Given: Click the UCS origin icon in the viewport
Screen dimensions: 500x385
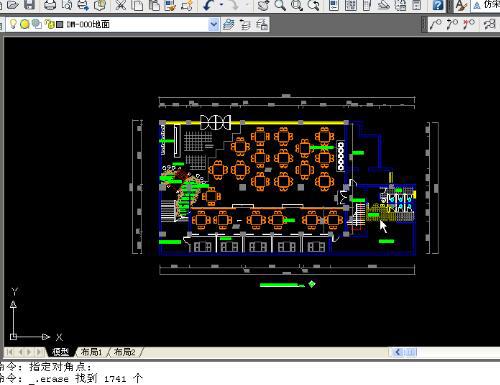Looking at the screenshot, I should click(13, 337).
